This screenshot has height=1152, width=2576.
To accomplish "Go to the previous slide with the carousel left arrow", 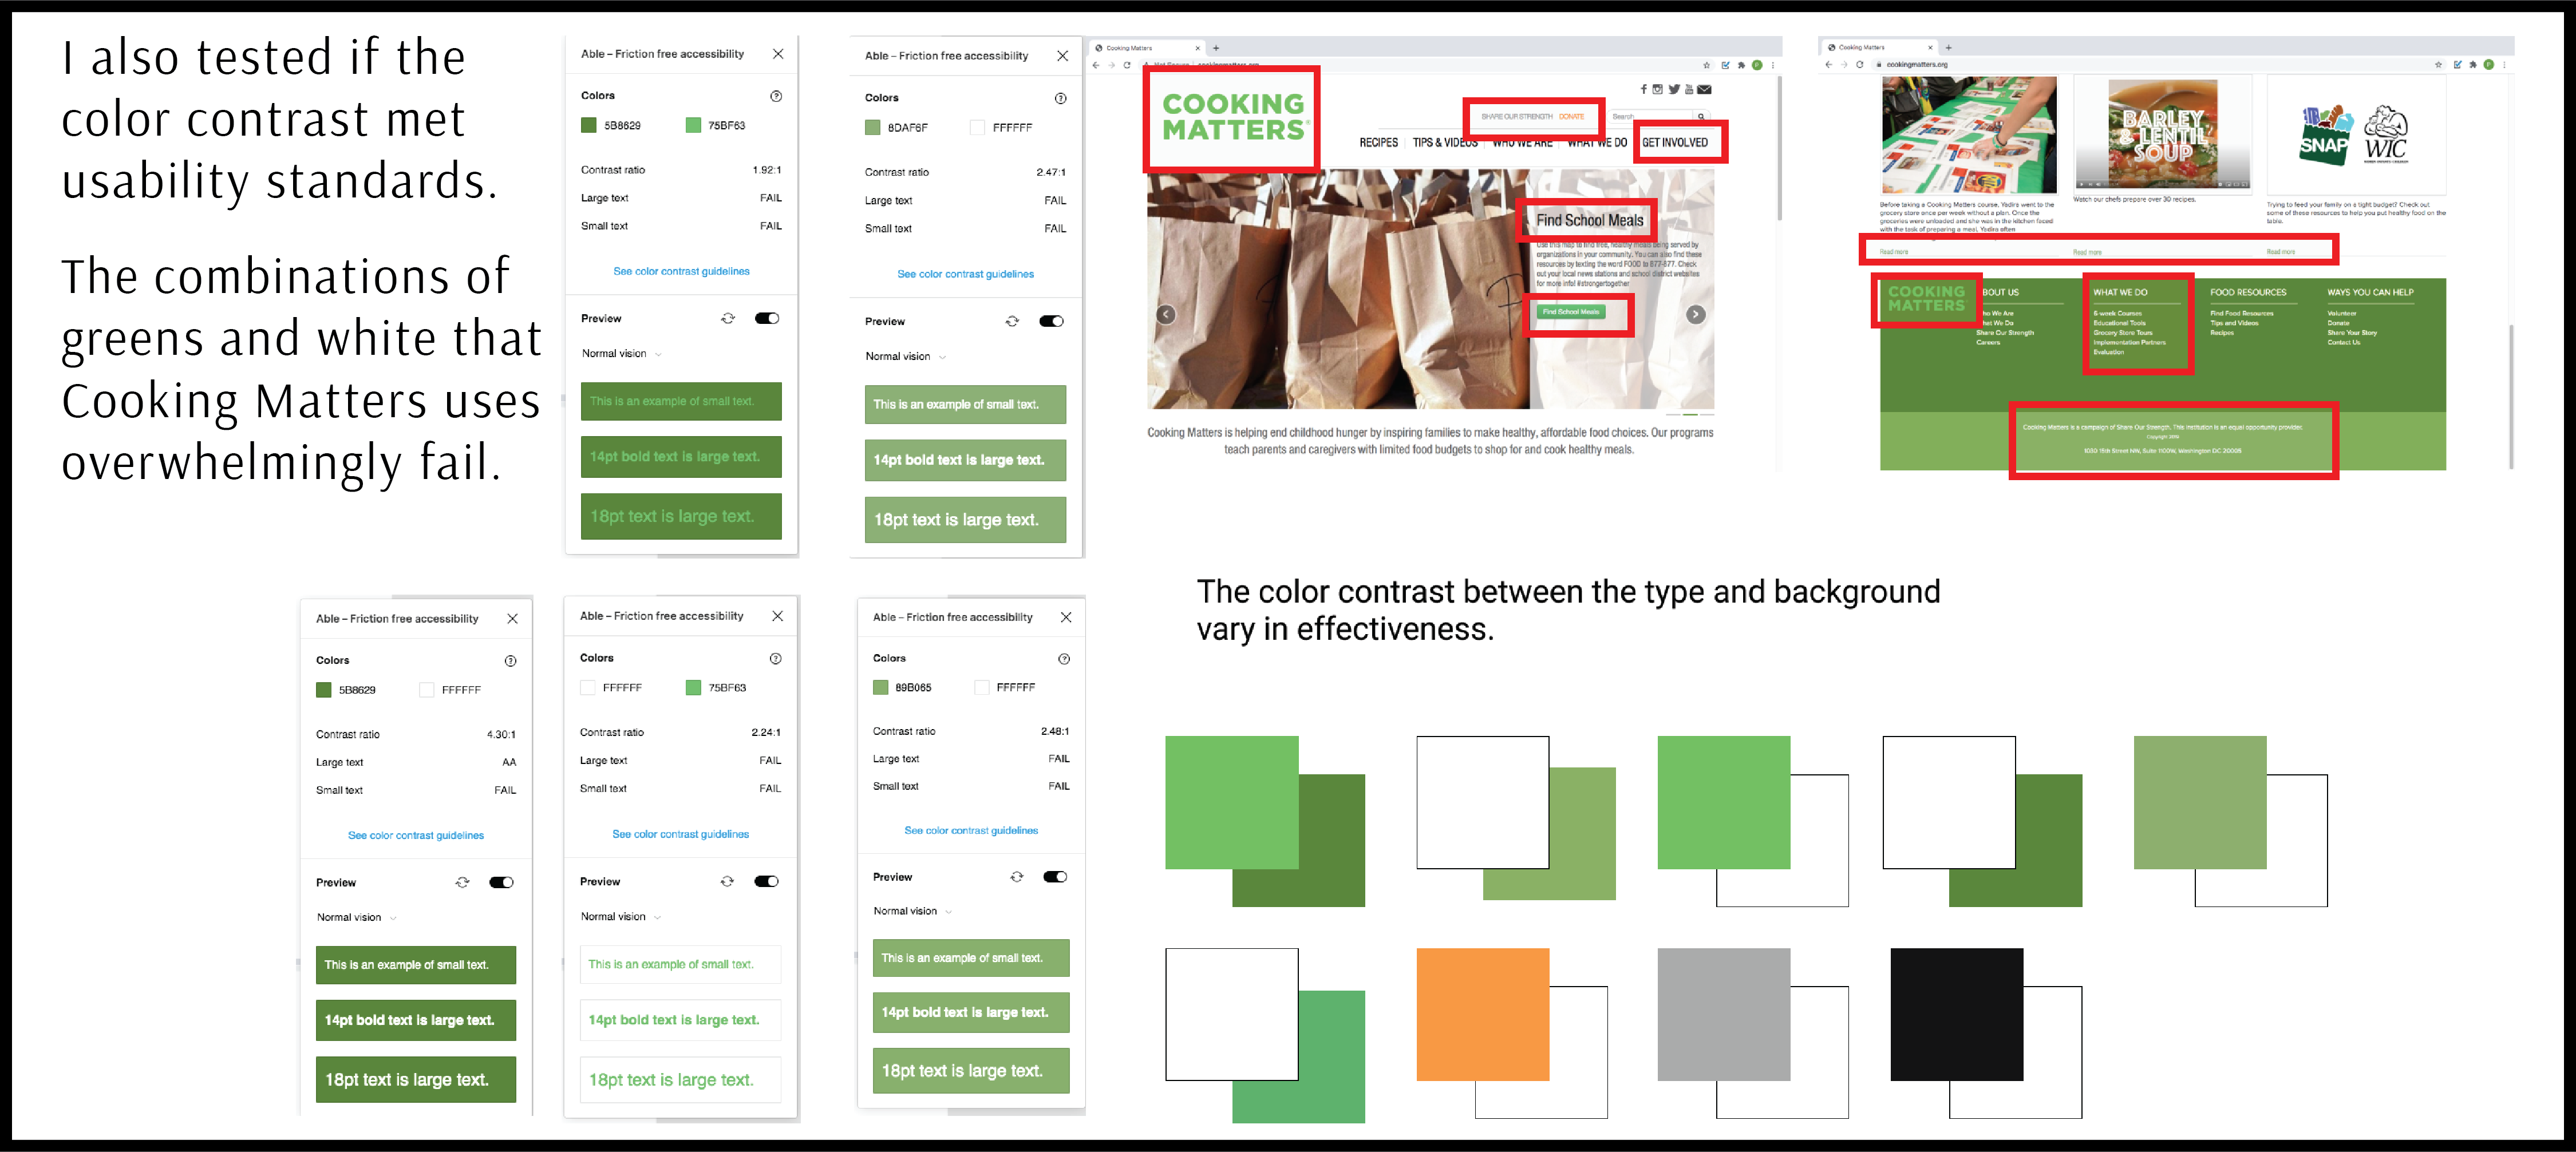I will (x=1166, y=314).
